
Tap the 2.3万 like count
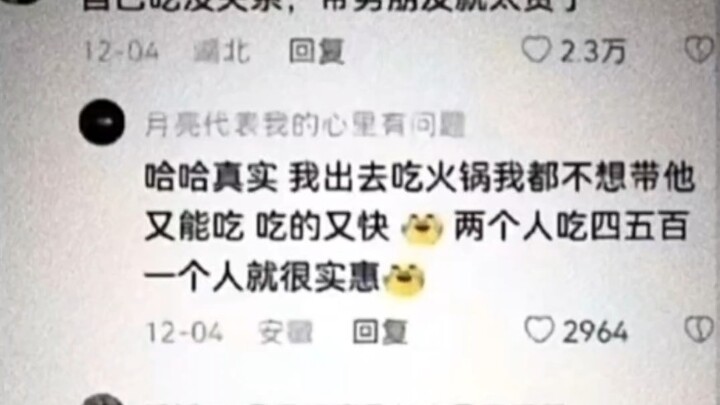click(x=593, y=51)
